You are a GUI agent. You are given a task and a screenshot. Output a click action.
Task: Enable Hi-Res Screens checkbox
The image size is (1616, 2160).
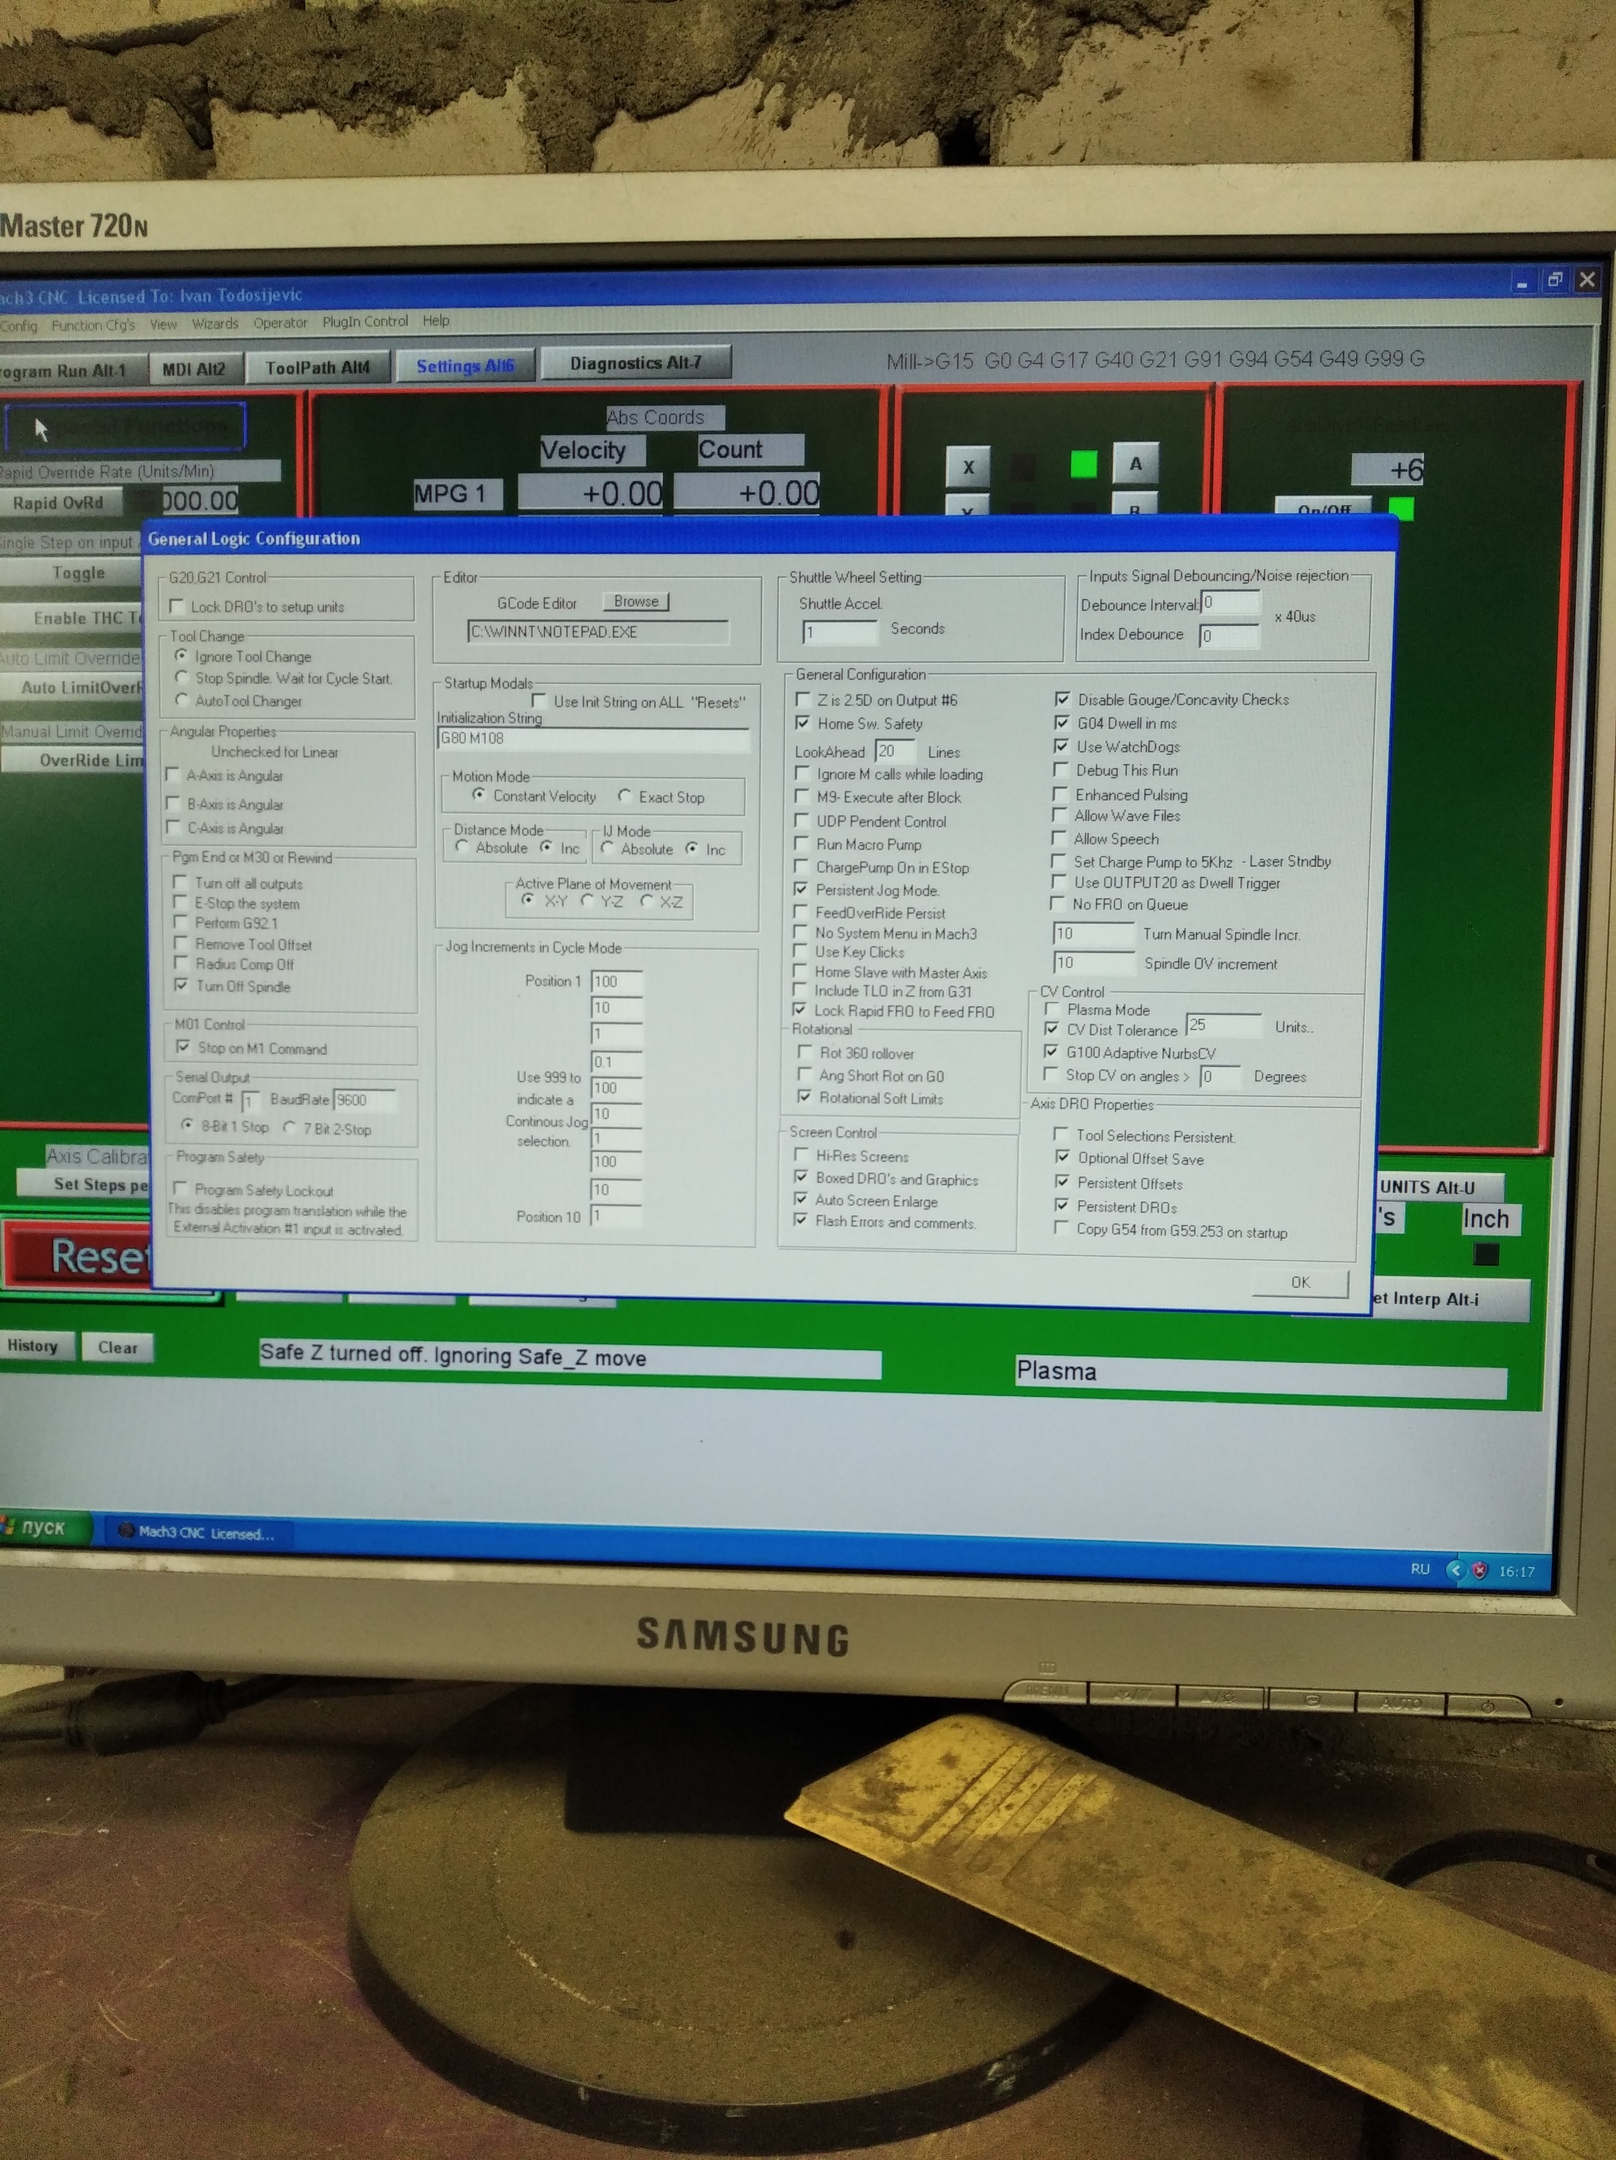[801, 1155]
